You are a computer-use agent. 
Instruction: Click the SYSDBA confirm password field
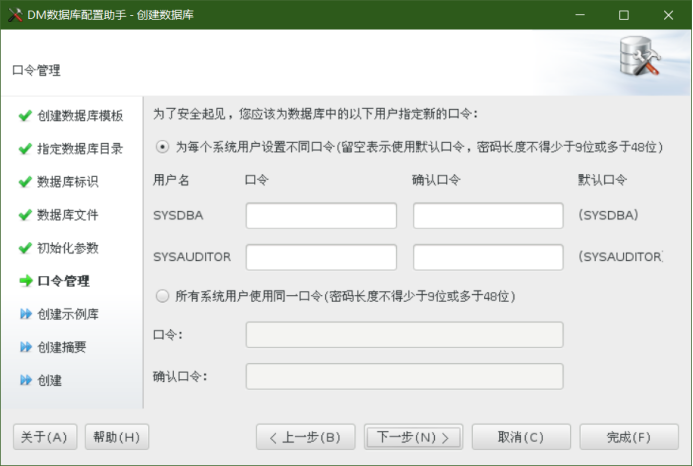pyautogui.click(x=488, y=216)
